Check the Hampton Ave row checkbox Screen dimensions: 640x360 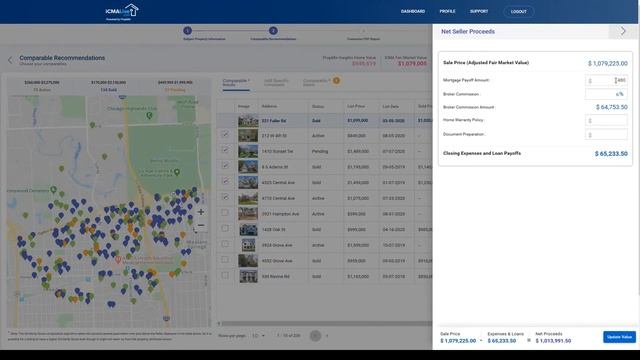(225, 213)
